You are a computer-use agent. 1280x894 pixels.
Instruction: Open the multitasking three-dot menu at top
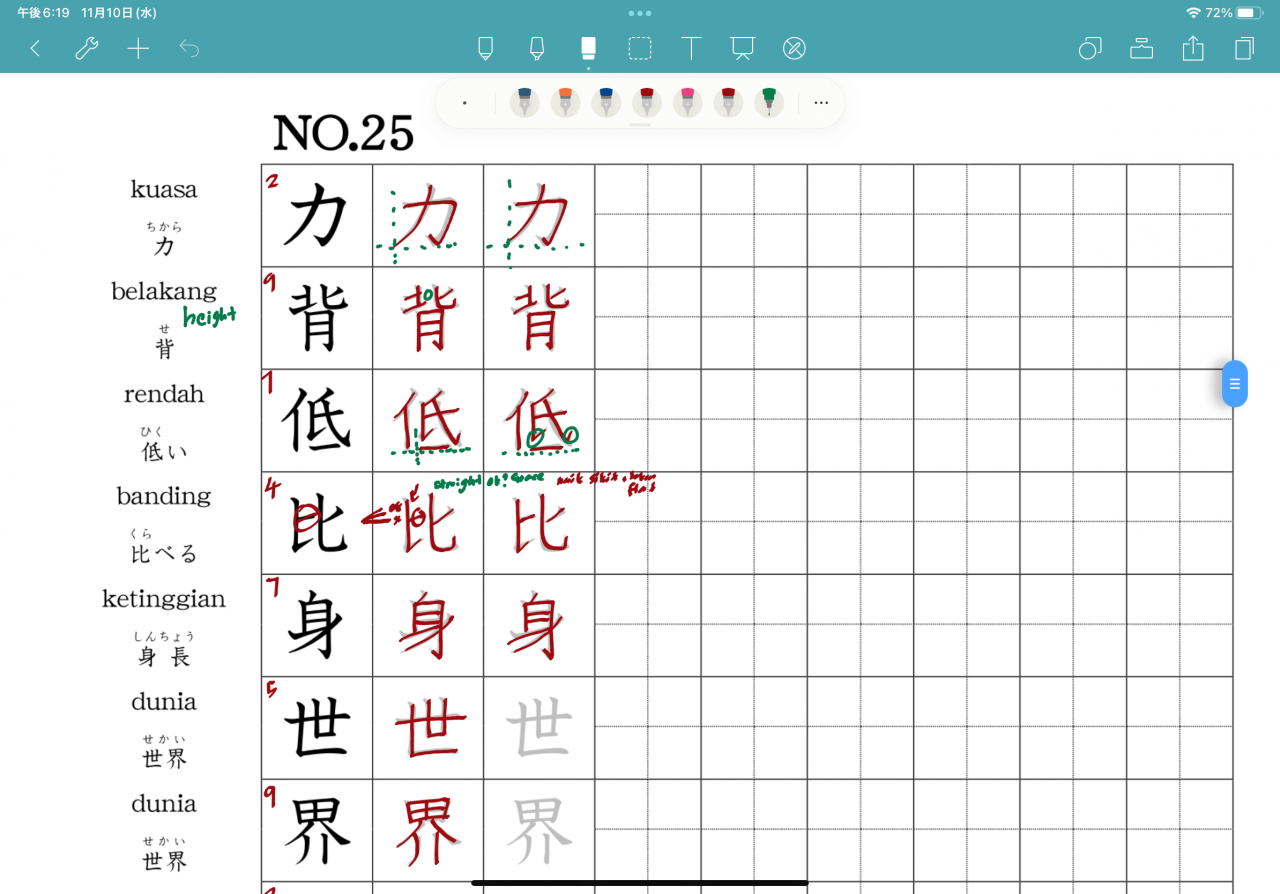640,13
